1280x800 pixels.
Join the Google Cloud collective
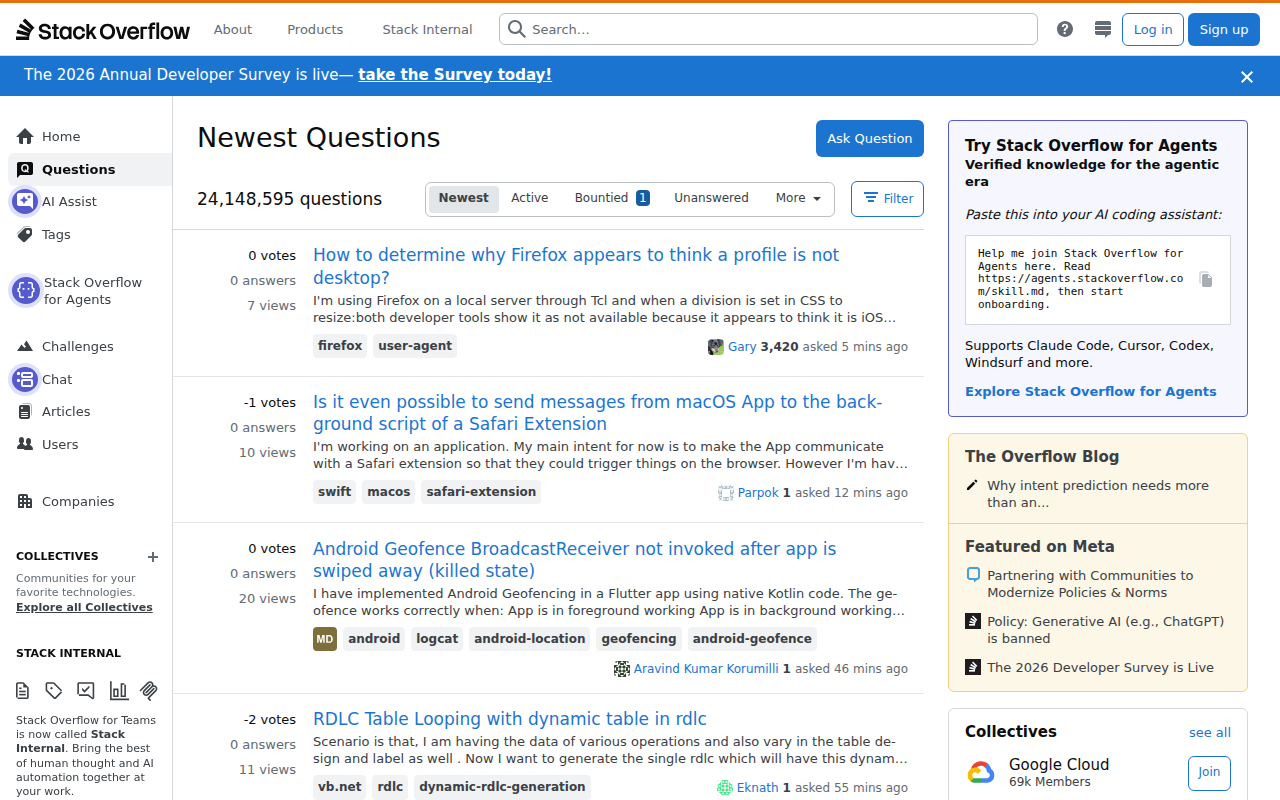(1209, 772)
